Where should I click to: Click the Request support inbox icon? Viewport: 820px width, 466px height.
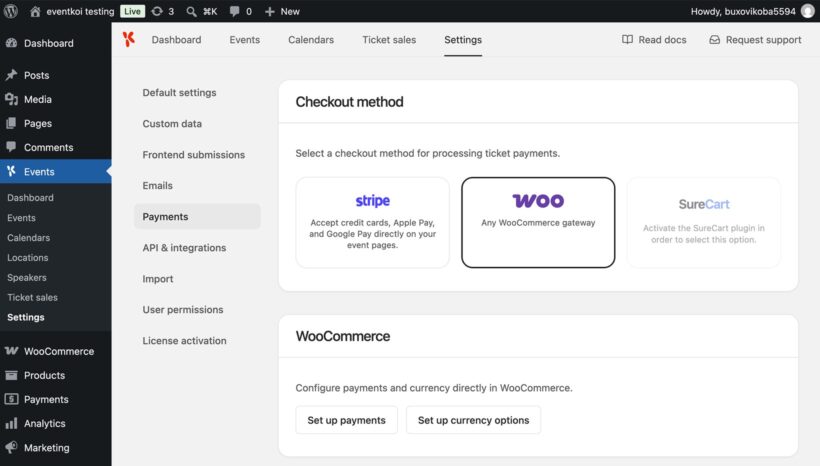(x=714, y=40)
